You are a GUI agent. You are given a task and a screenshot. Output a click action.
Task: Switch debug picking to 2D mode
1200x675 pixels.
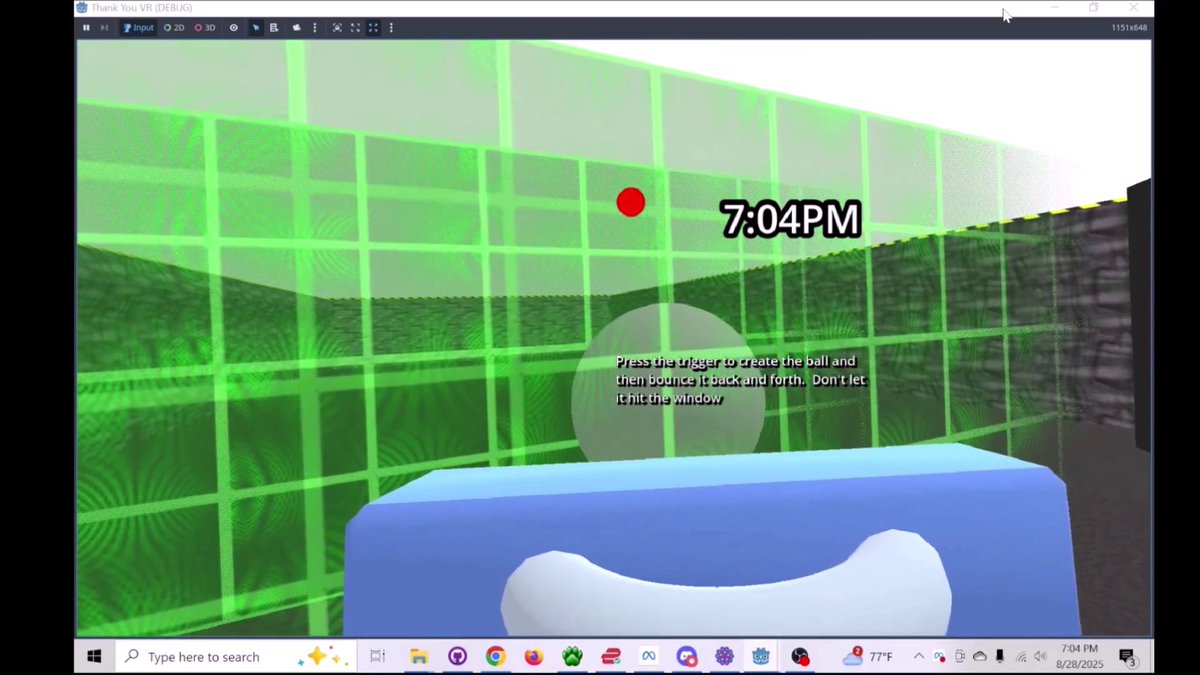click(174, 27)
